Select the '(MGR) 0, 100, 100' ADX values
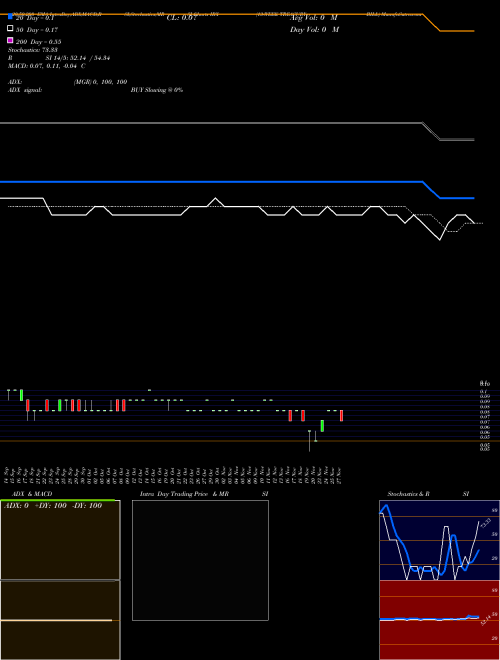The width and height of the screenshot is (500, 660). point(100,82)
